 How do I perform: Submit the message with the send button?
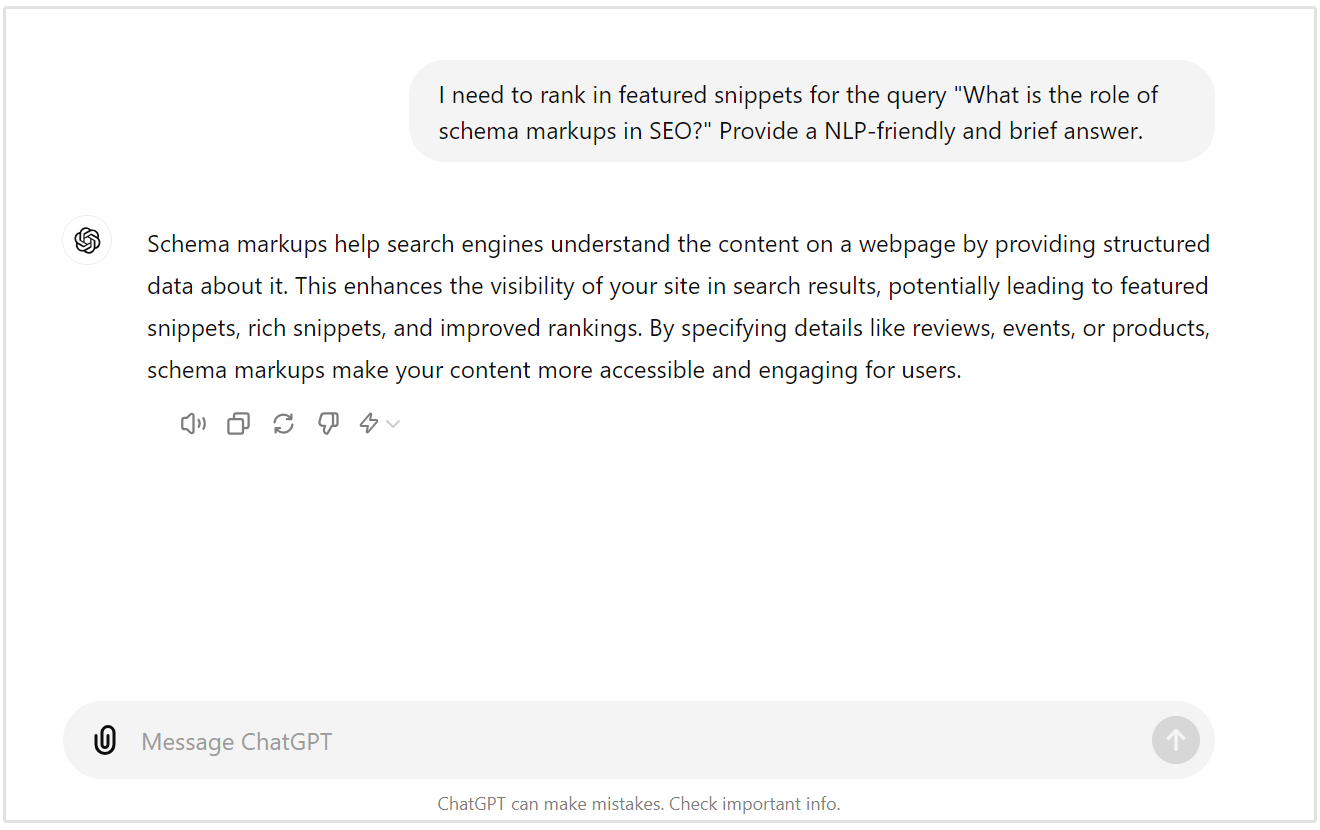1175,740
